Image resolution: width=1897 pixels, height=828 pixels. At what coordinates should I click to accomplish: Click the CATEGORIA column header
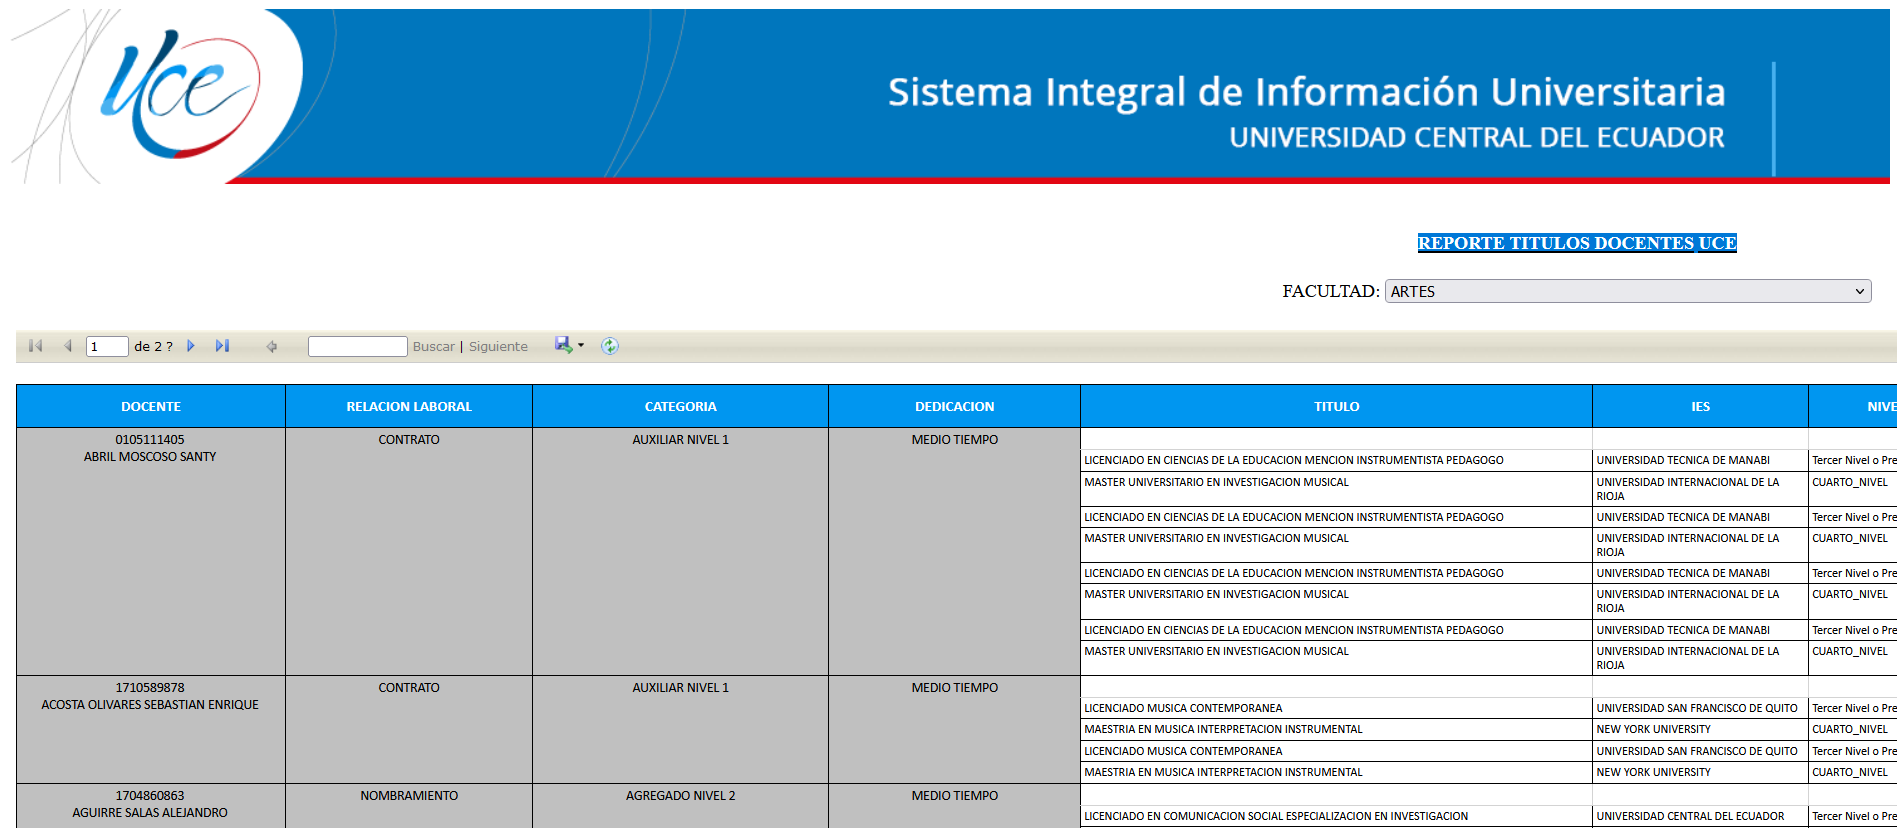pos(681,407)
